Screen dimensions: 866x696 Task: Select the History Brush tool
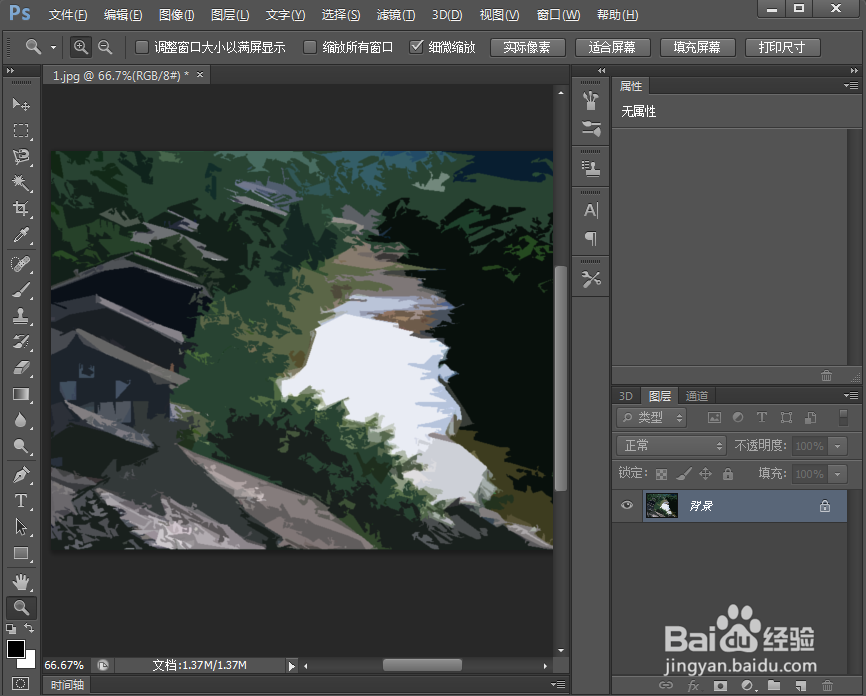point(21,342)
